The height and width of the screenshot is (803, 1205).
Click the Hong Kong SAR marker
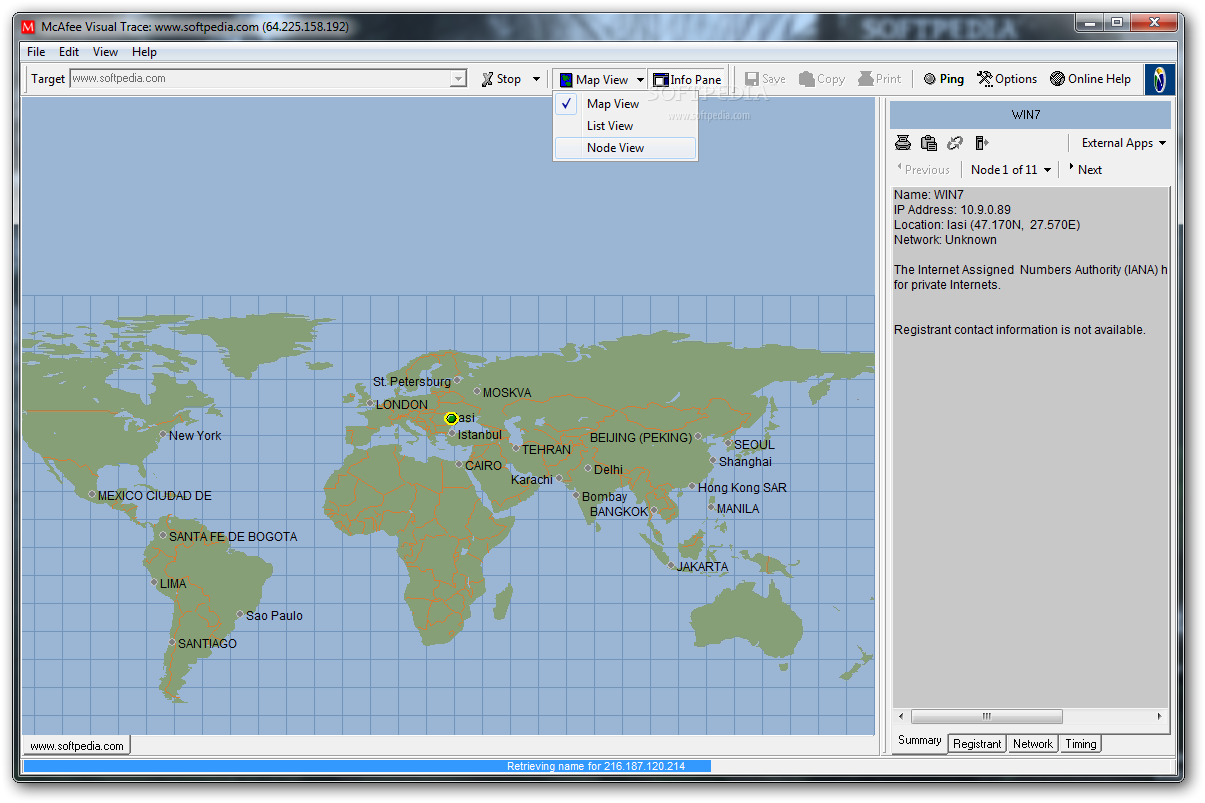coord(692,487)
